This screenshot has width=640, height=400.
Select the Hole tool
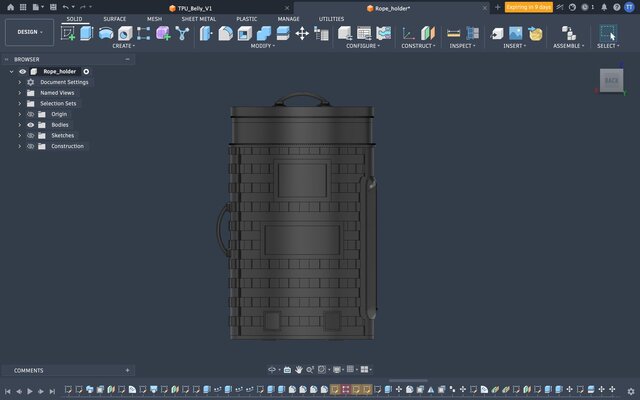(x=125, y=33)
